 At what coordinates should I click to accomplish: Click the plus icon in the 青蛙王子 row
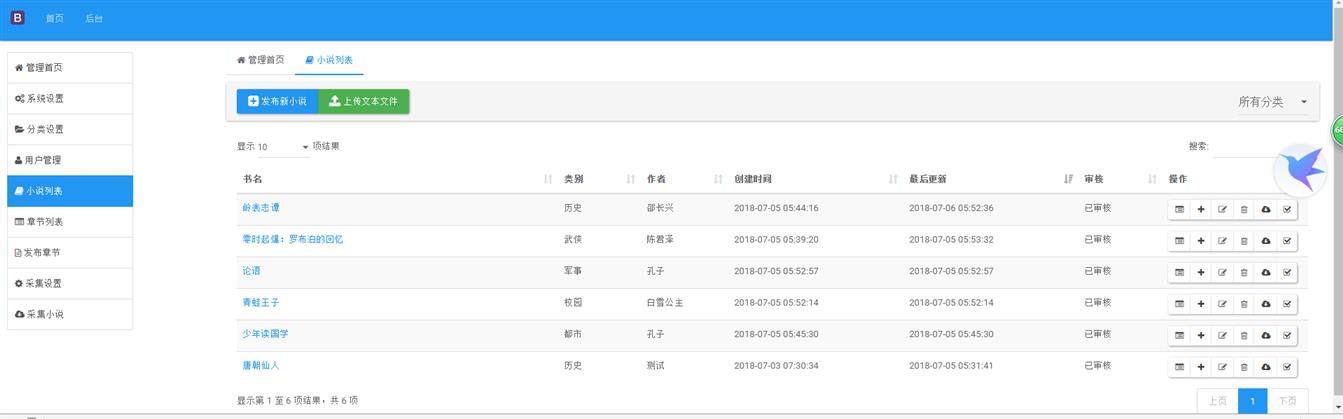(x=1200, y=304)
